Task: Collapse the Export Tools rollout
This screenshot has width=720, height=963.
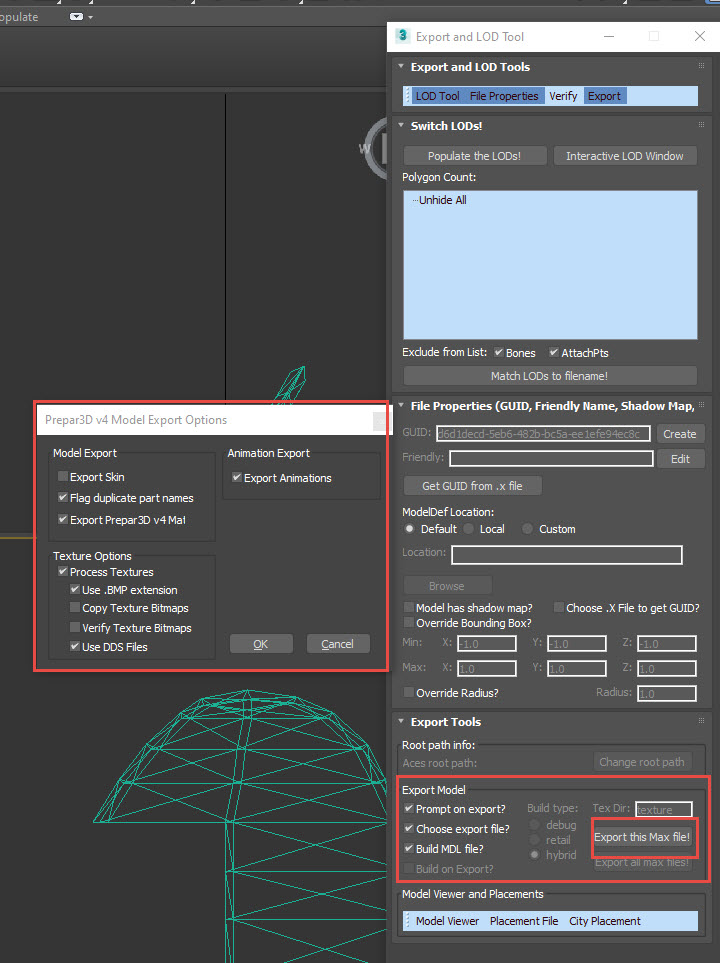Action: point(401,722)
